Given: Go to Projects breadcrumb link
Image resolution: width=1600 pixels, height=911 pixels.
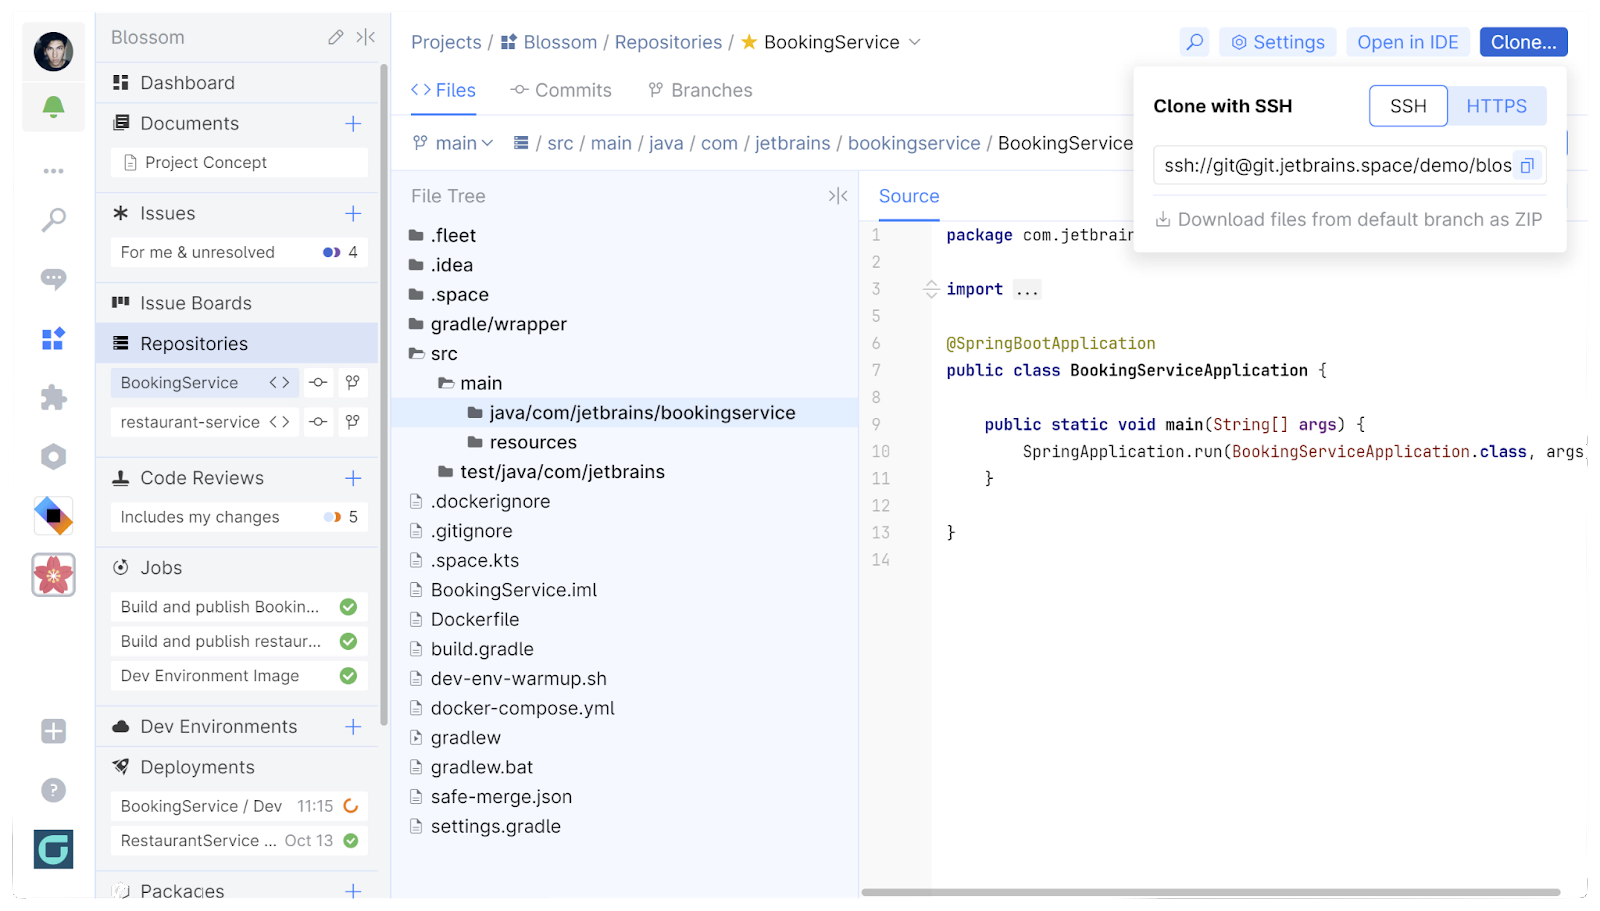Looking at the screenshot, I should (446, 42).
